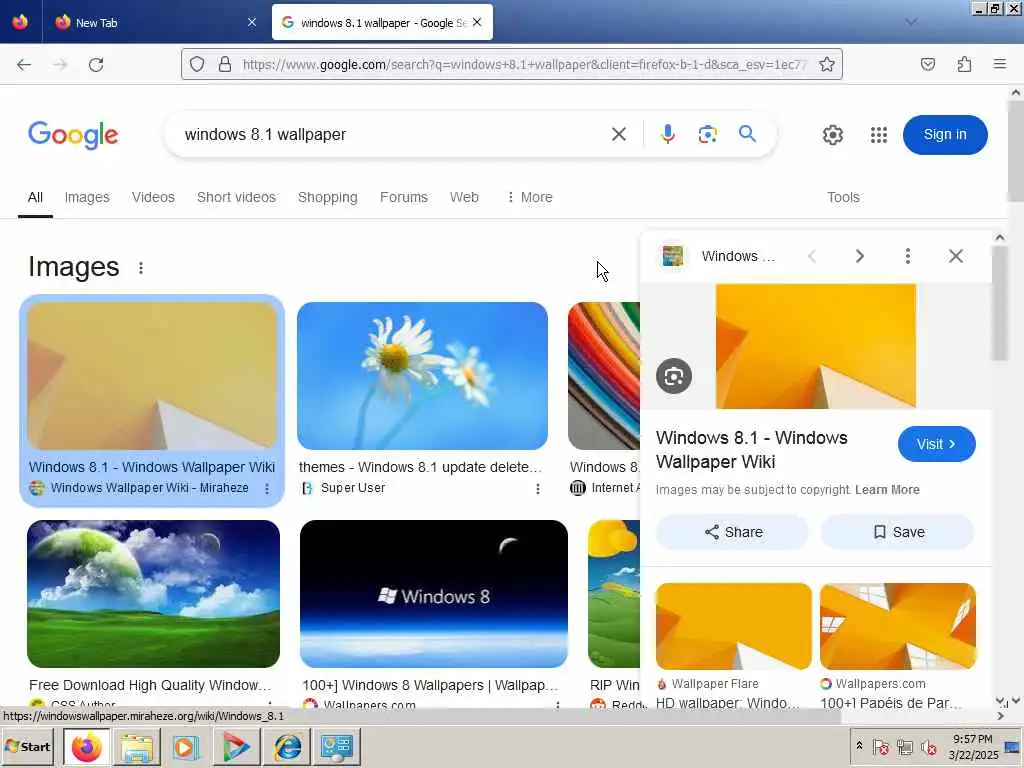
Task: Submit search with magnifier icon
Action: (x=748, y=134)
